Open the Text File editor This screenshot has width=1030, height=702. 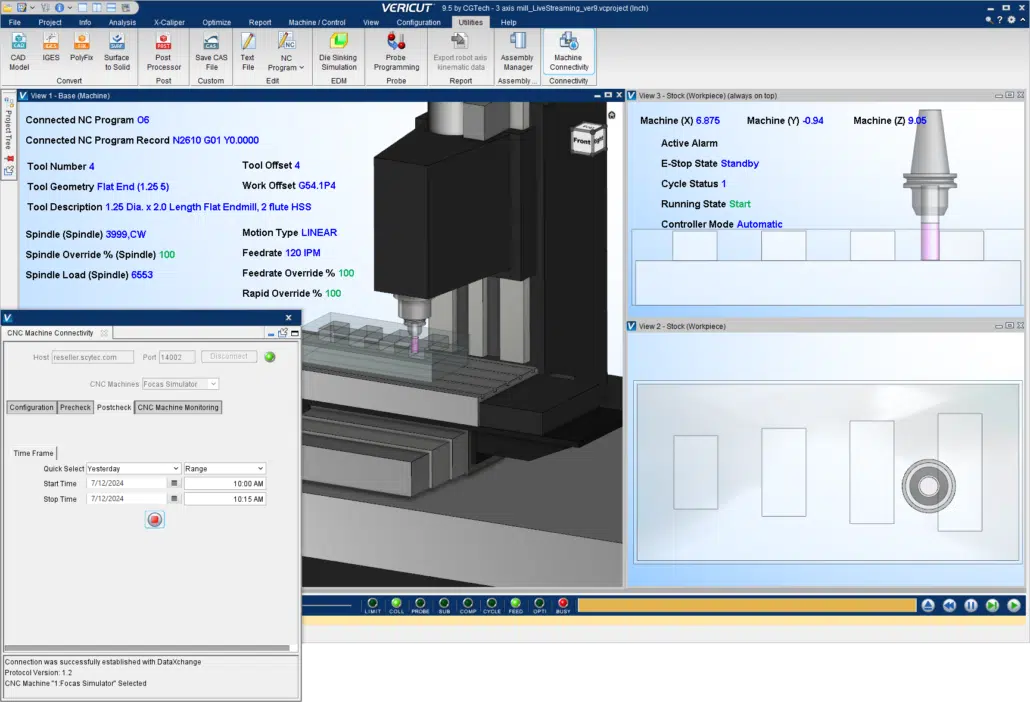(248, 51)
